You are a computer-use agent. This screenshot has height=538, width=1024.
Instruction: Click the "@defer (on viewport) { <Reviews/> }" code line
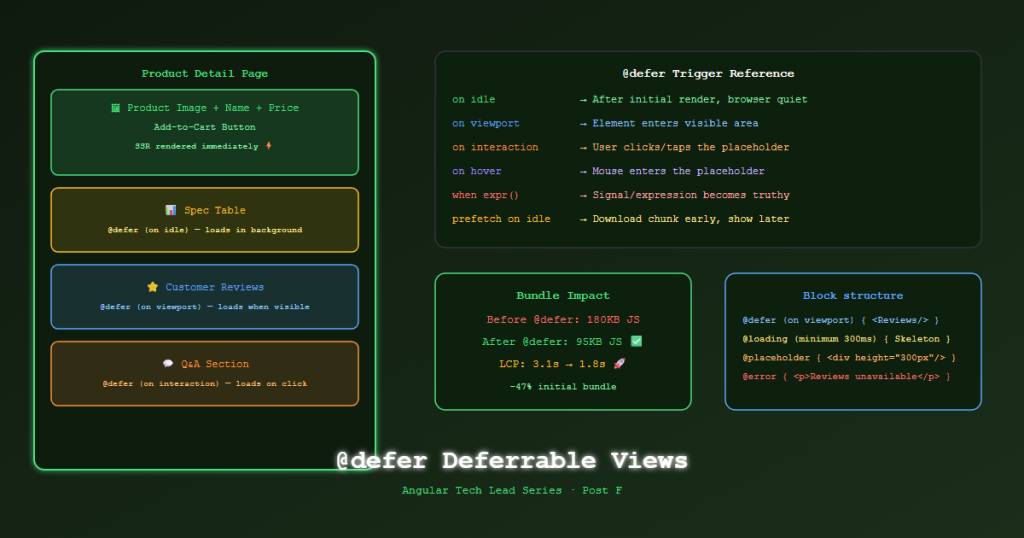coord(840,320)
